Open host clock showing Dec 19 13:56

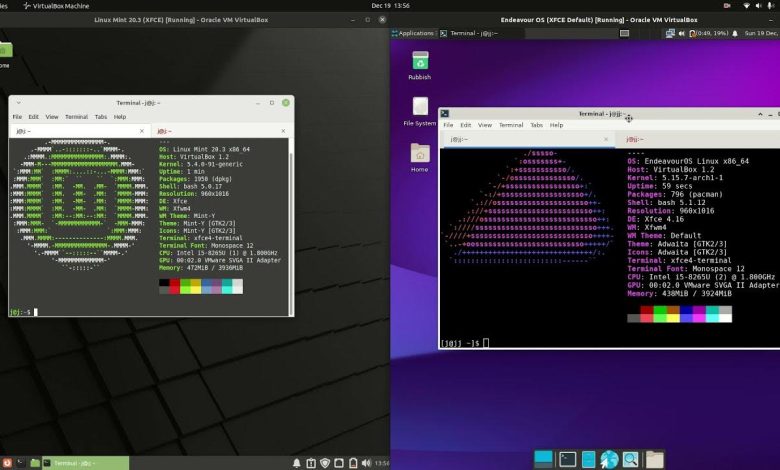click(x=390, y=5)
